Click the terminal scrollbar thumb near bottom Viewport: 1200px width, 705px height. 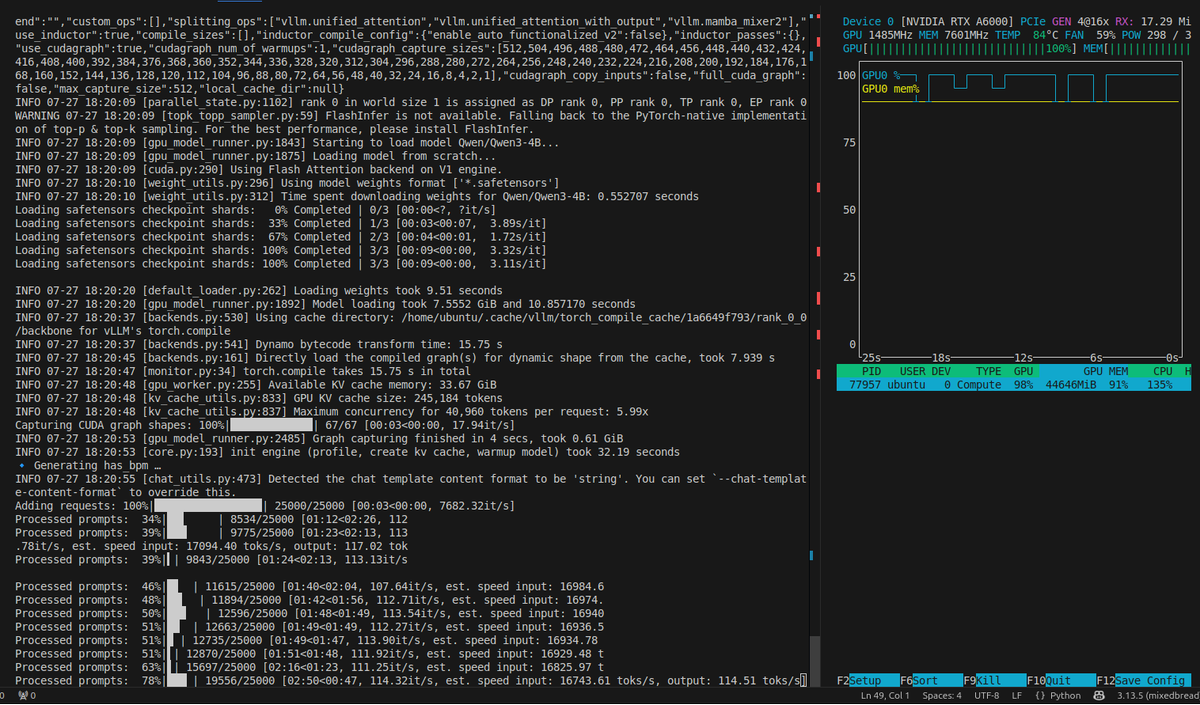click(814, 660)
